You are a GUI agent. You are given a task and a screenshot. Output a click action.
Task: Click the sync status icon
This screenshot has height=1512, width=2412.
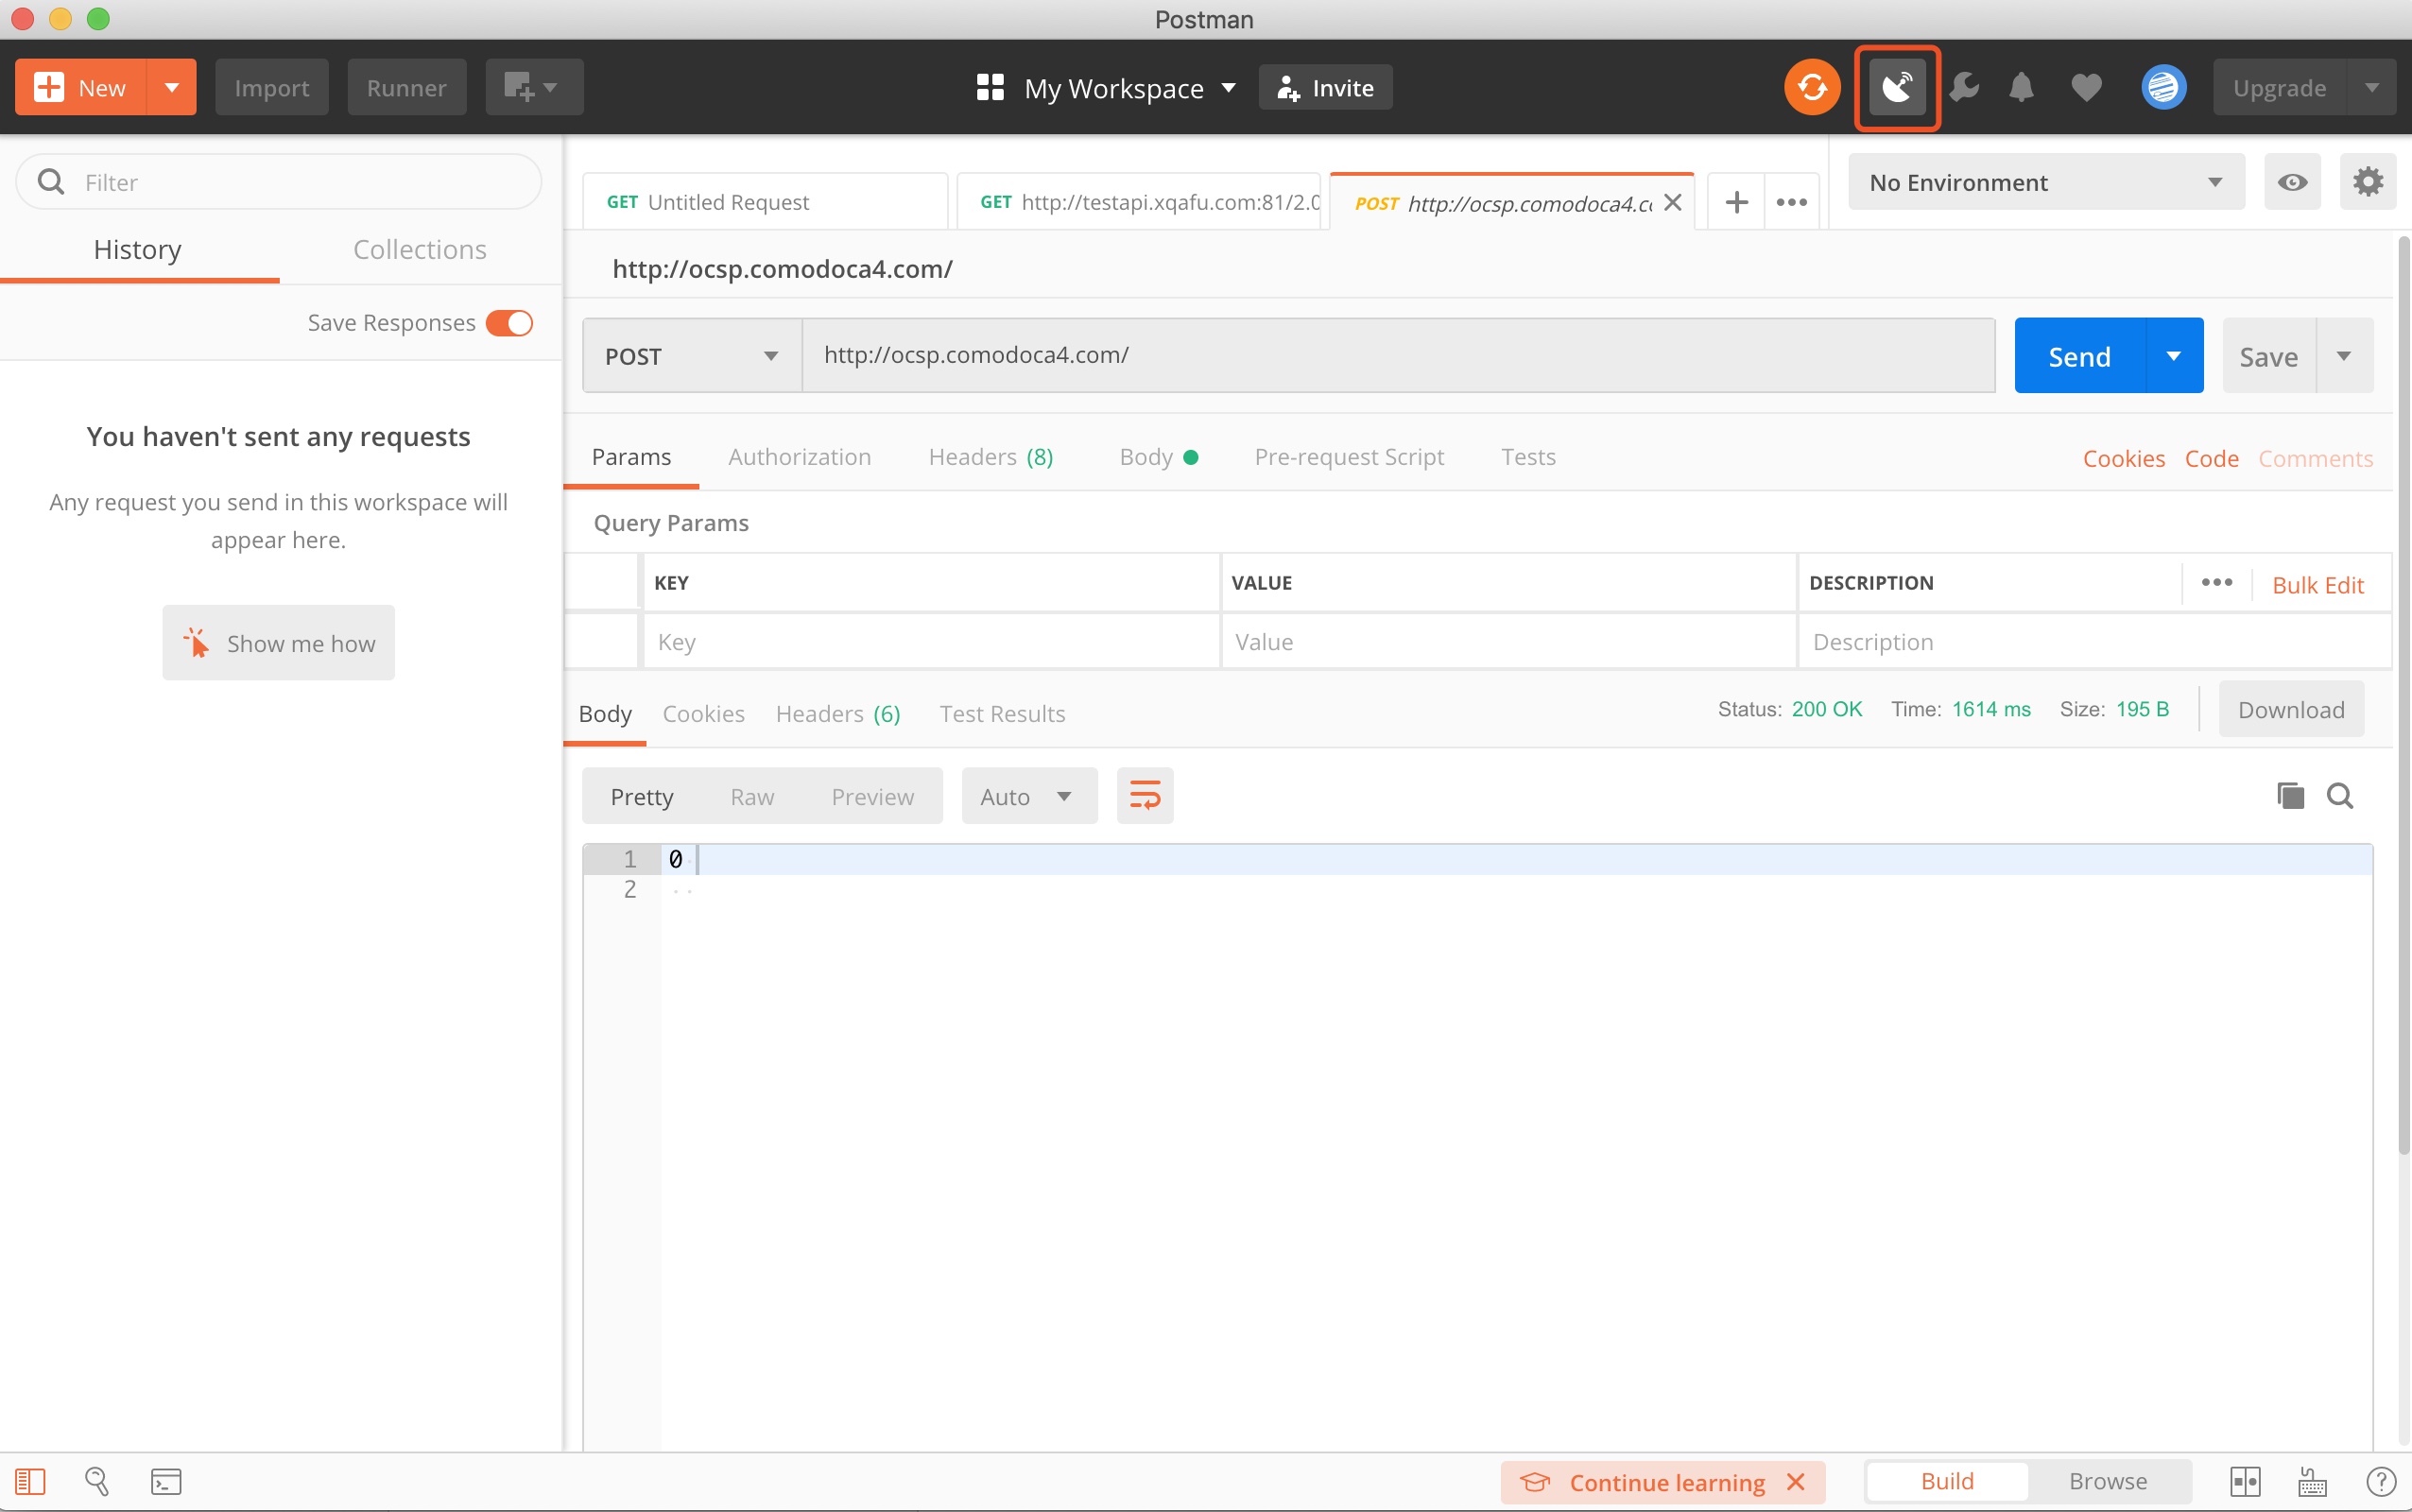click(x=1811, y=87)
